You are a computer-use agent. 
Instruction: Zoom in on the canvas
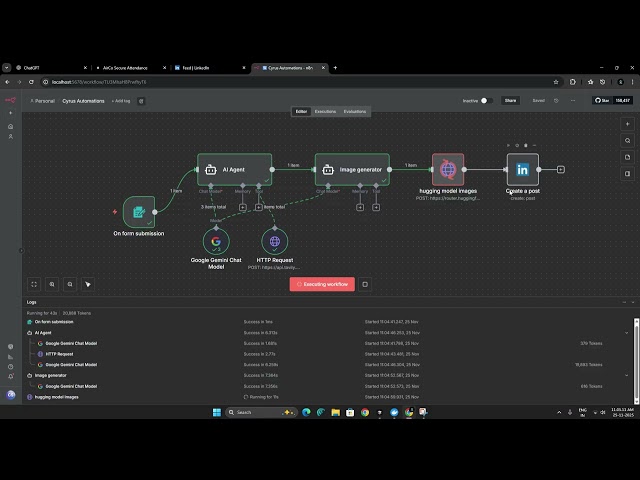52,284
